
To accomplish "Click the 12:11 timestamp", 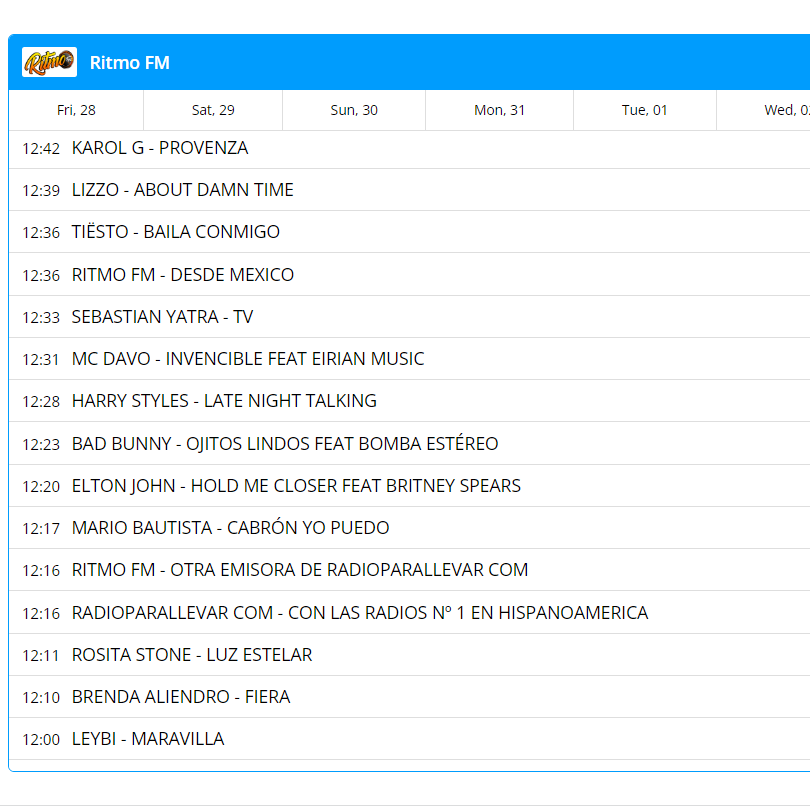I will 41,656.
